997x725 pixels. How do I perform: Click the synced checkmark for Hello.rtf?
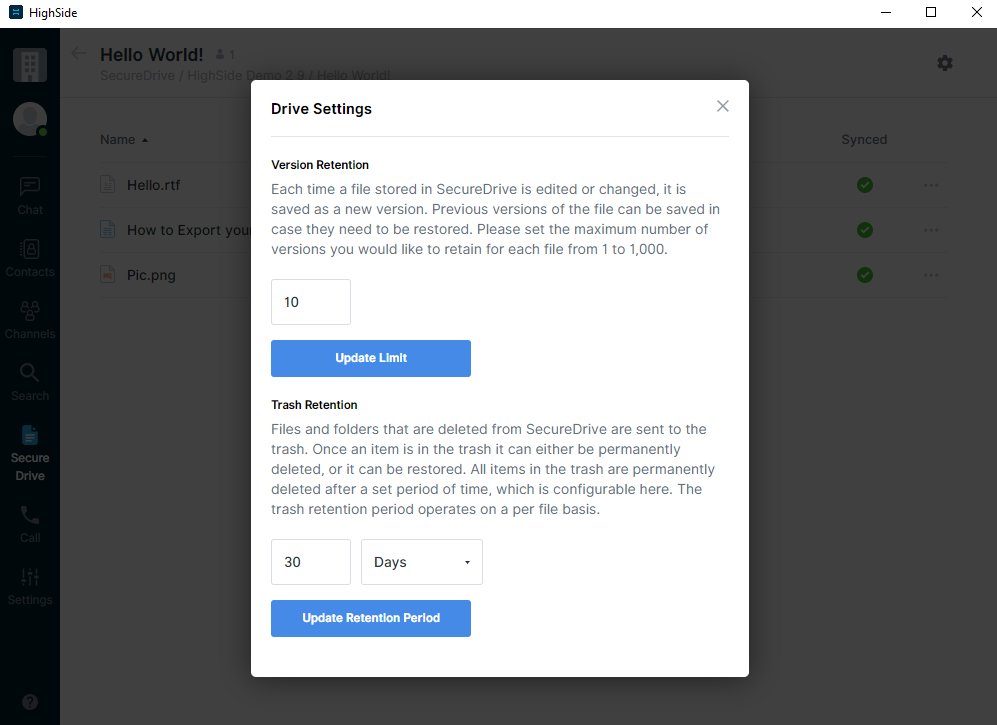click(x=865, y=185)
